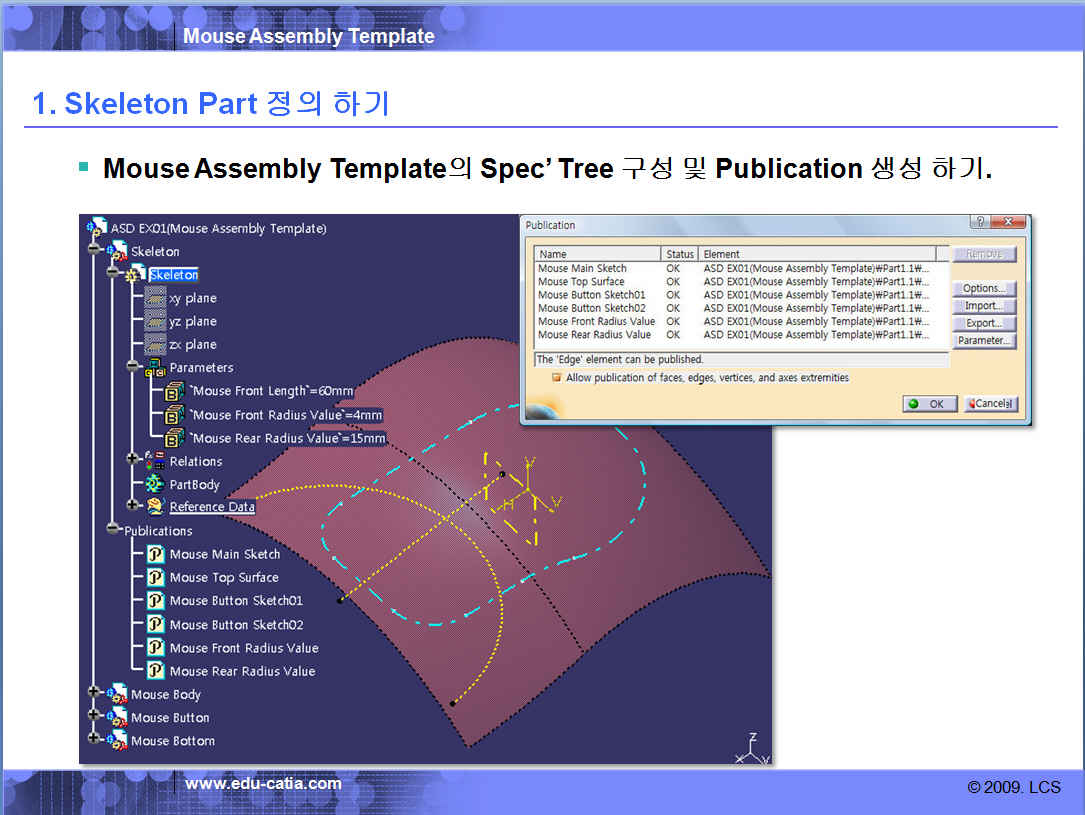Image resolution: width=1085 pixels, height=815 pixels.
Task: Collapse the highlighted Skeleton part node
Action: tap(112, 273)
